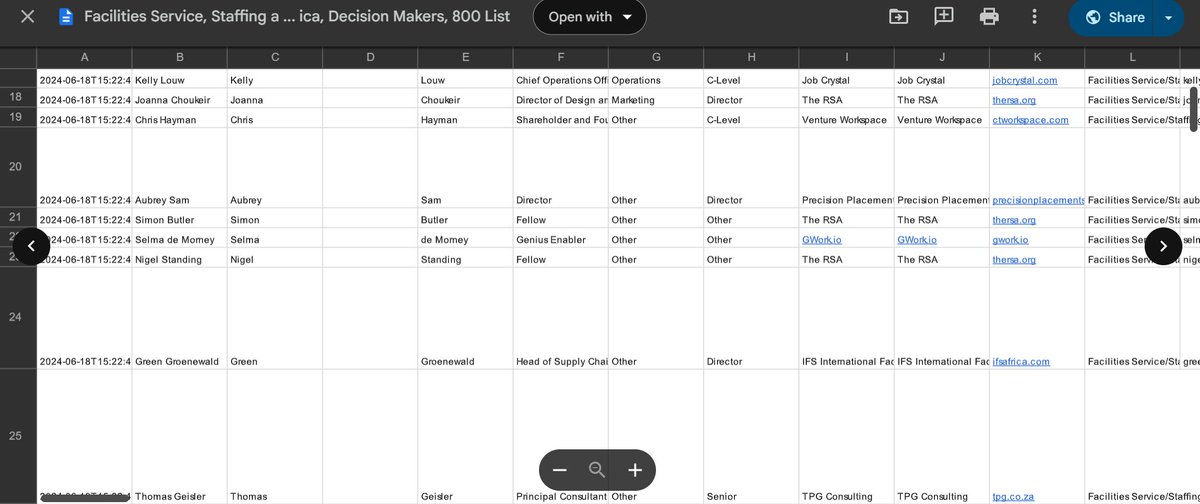Click the 'Venture Workspace' cell in column I
Image resolution: width=1200 pixels, height=504 pixels.
point(846,120)
